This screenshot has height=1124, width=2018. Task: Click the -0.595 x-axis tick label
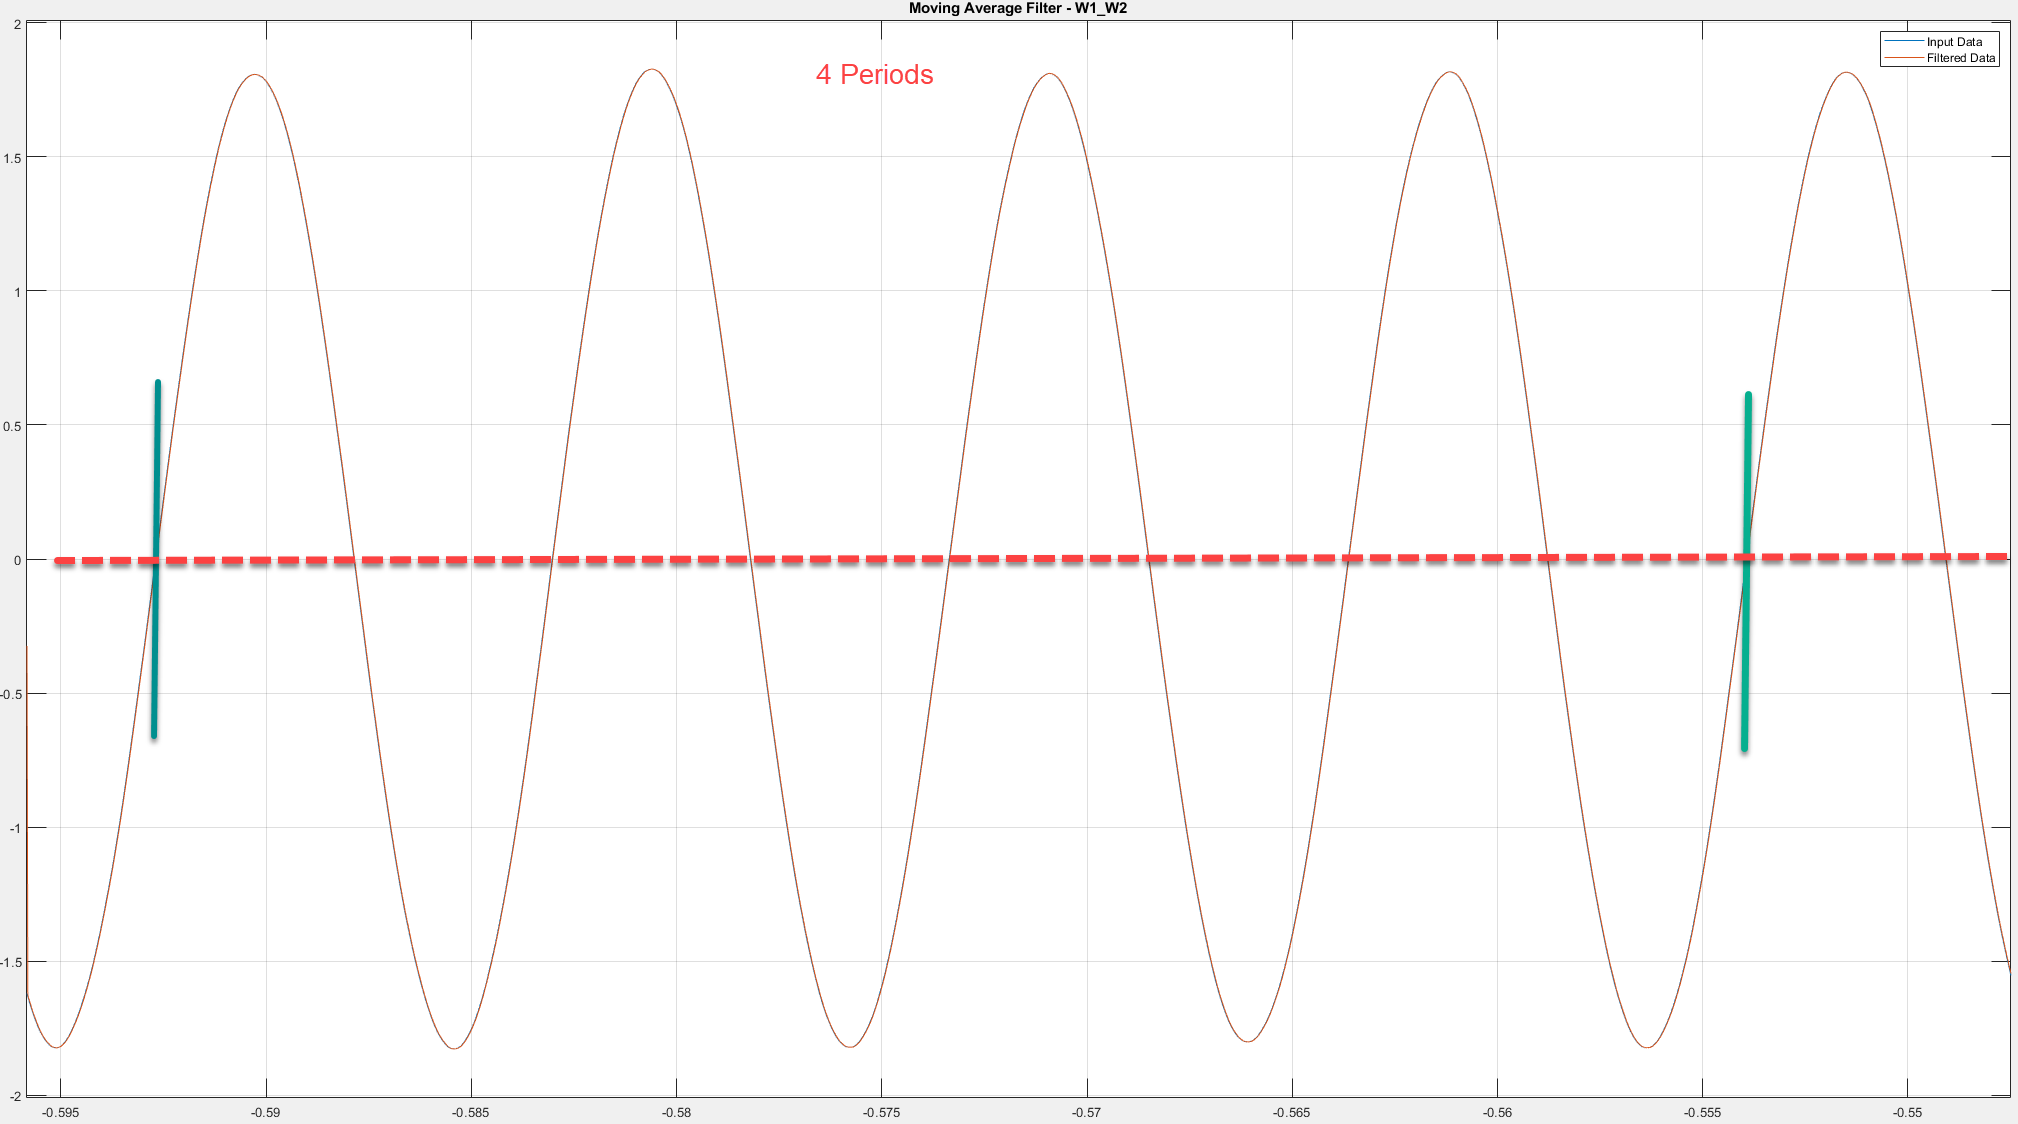tap(60, 1112)
